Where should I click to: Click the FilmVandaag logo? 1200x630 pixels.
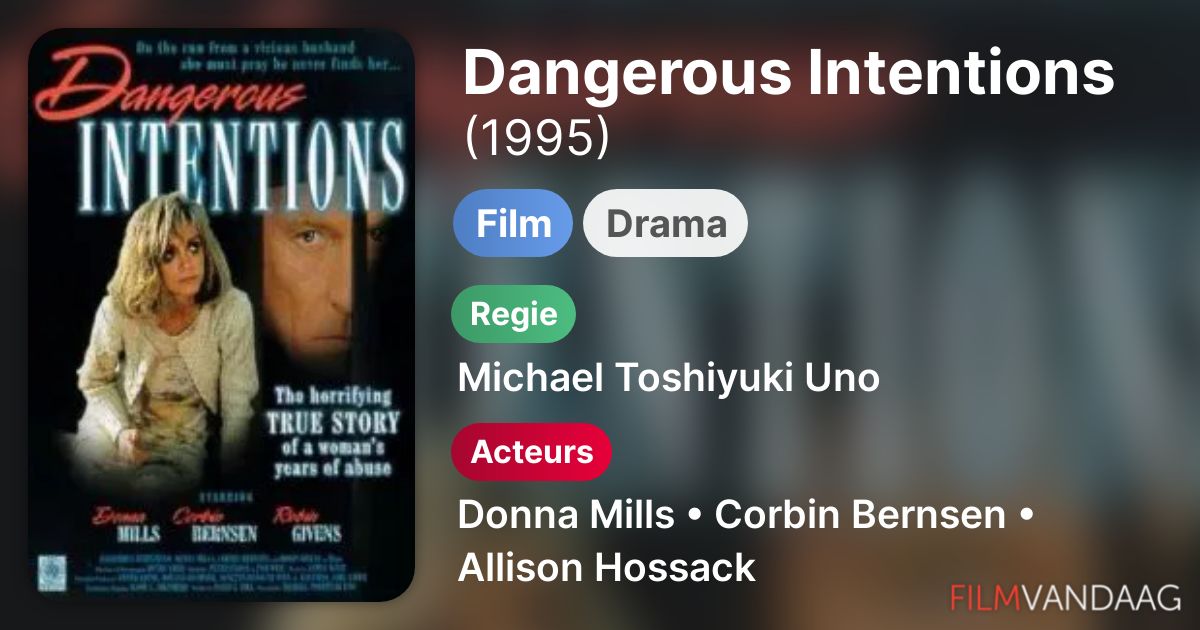tap(1065, 597)
